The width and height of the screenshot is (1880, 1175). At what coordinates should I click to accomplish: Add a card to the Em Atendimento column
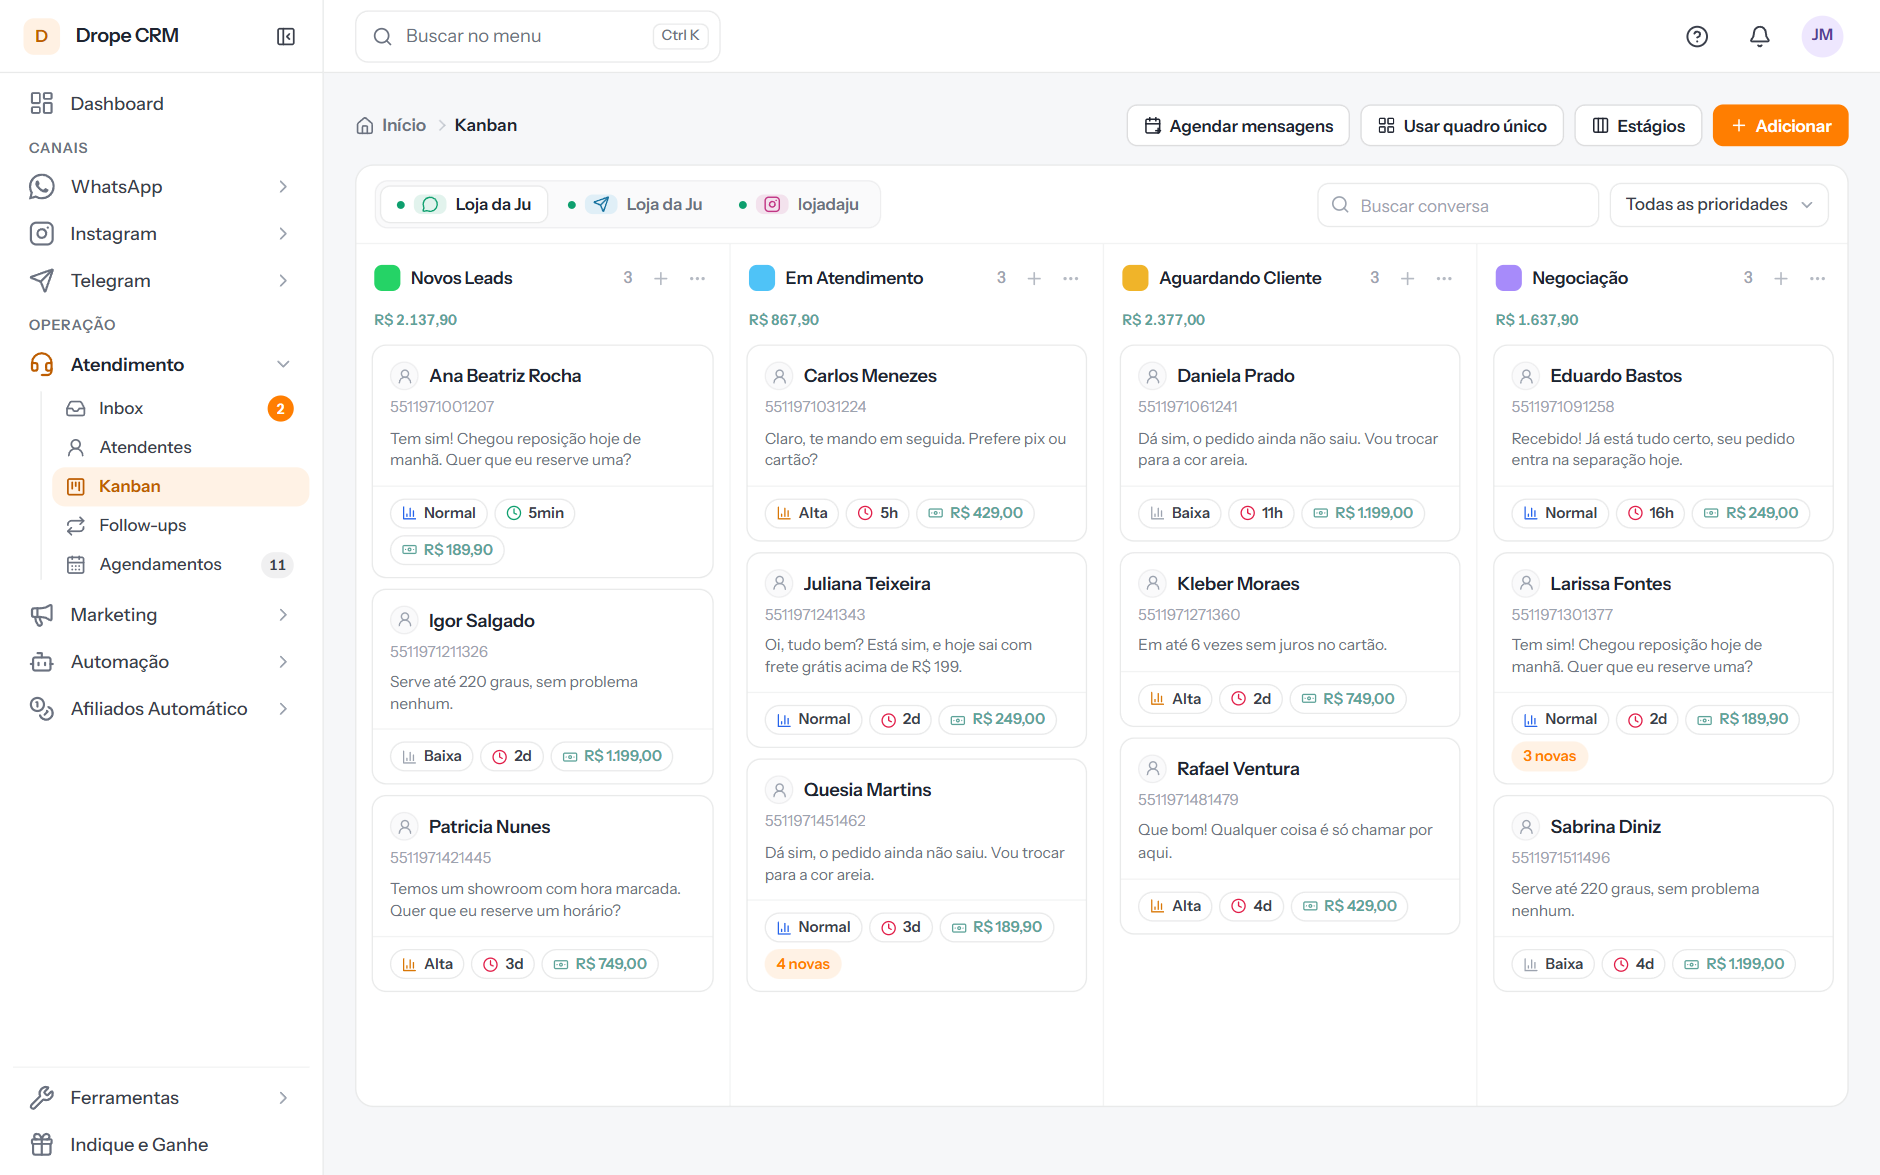pos(1034,278)
